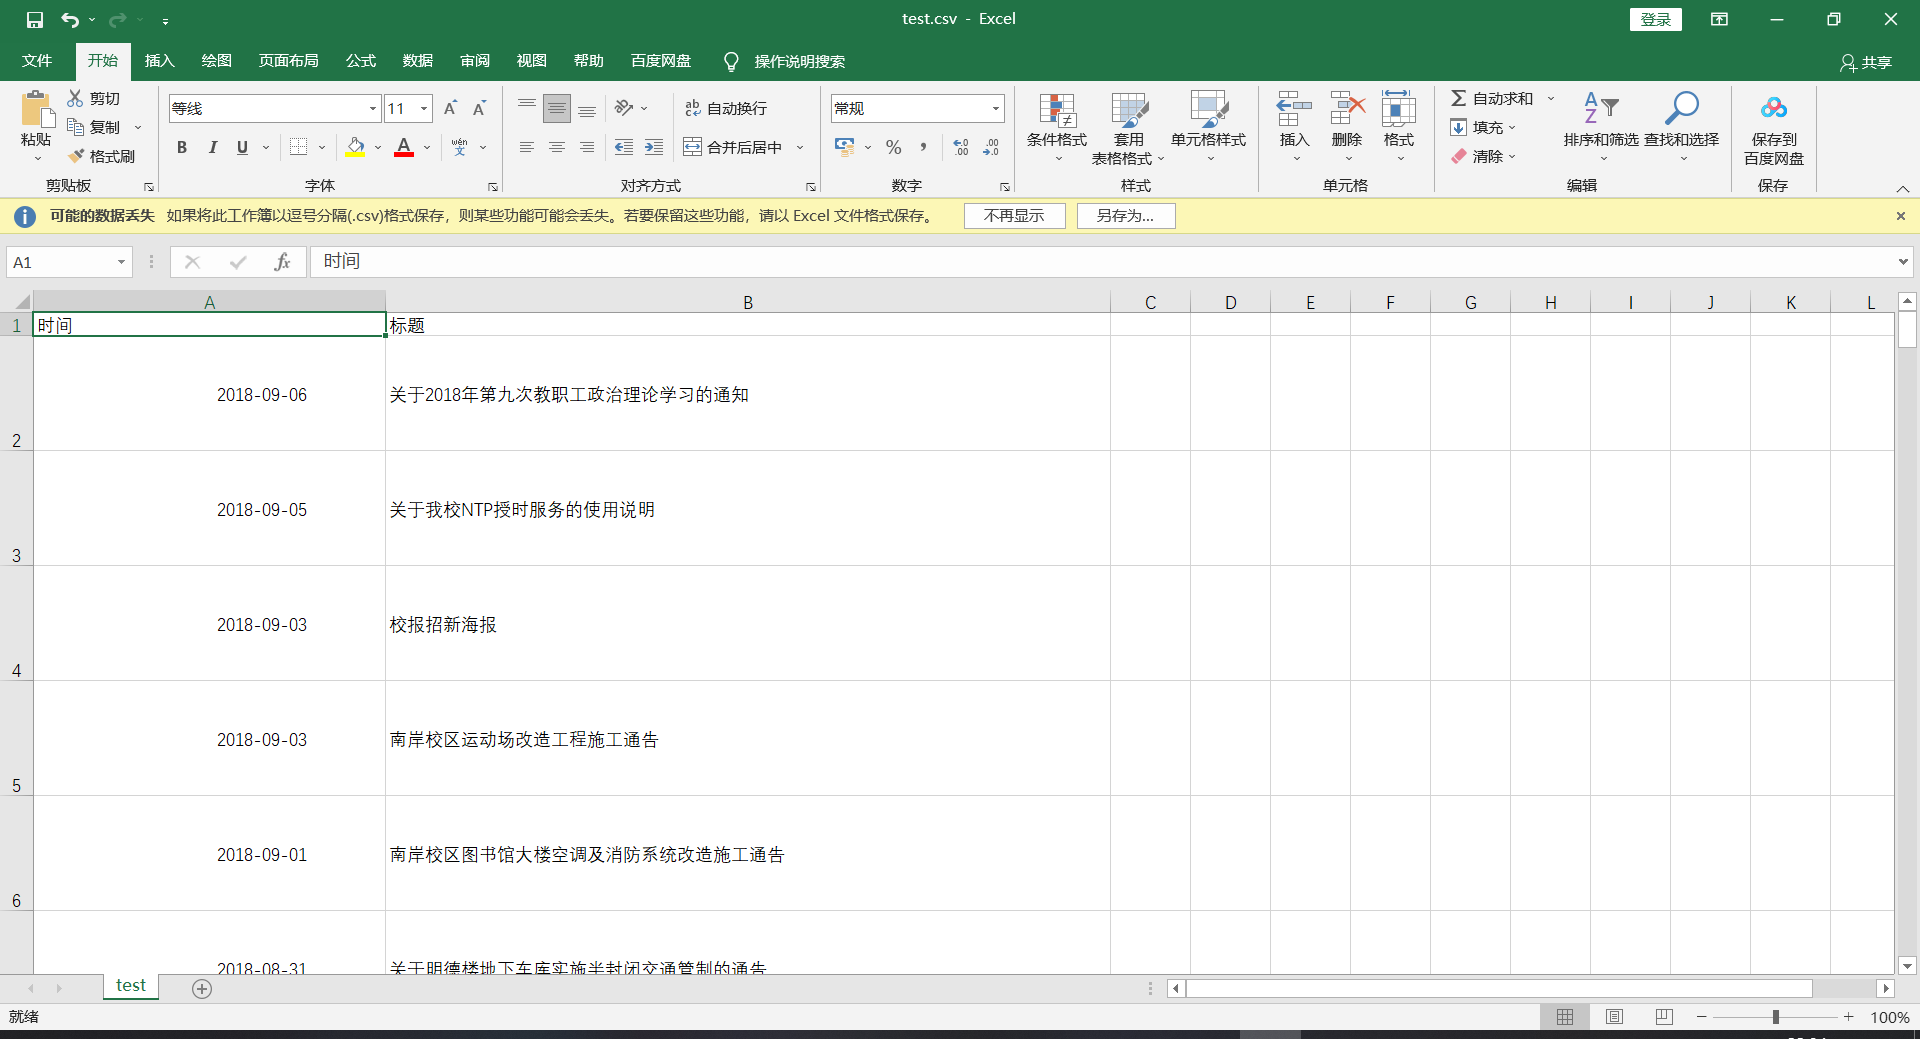Viewport: 1920px width, 1039px height.
Task: Click the 共享 share button
Action: pos(1866,62)
